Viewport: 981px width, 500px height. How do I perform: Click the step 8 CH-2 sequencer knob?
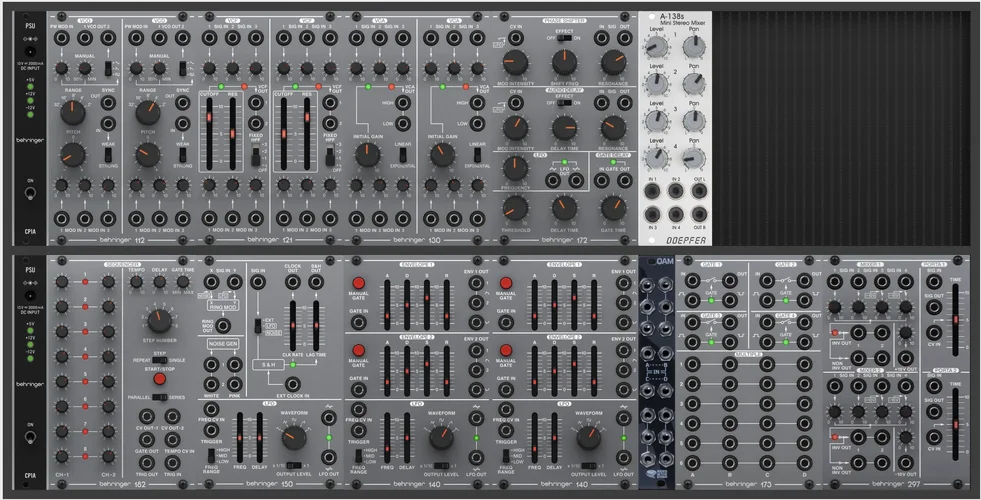(x=108, y=456)
